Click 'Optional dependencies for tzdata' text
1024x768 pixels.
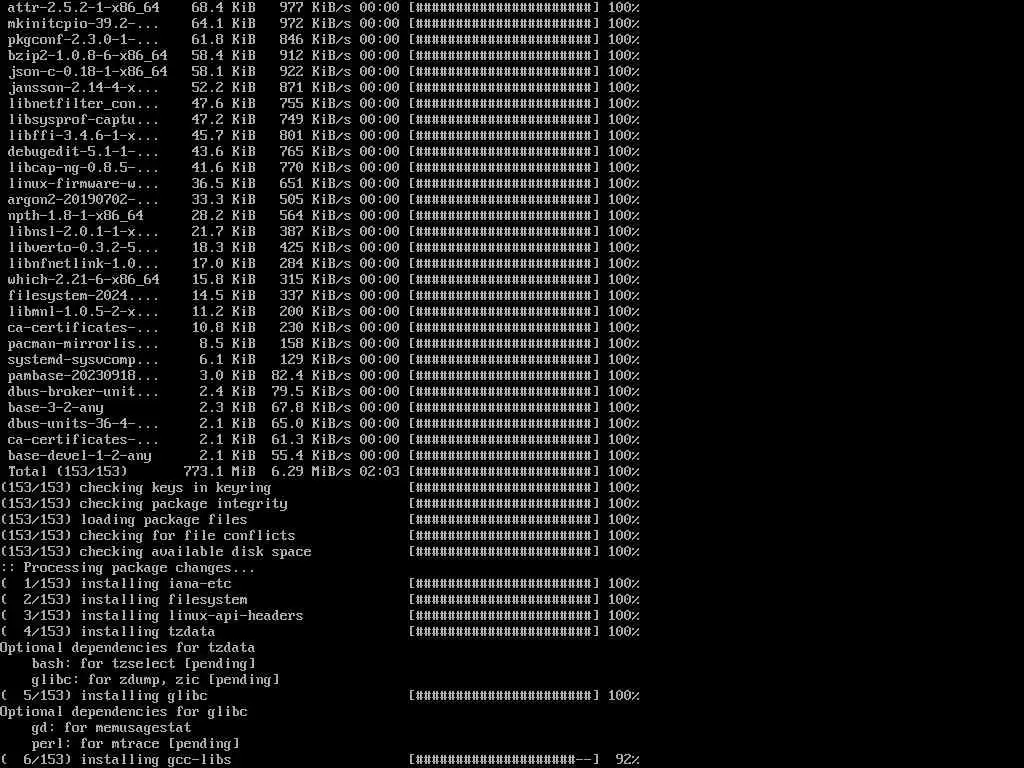click(x=127, y=648)
